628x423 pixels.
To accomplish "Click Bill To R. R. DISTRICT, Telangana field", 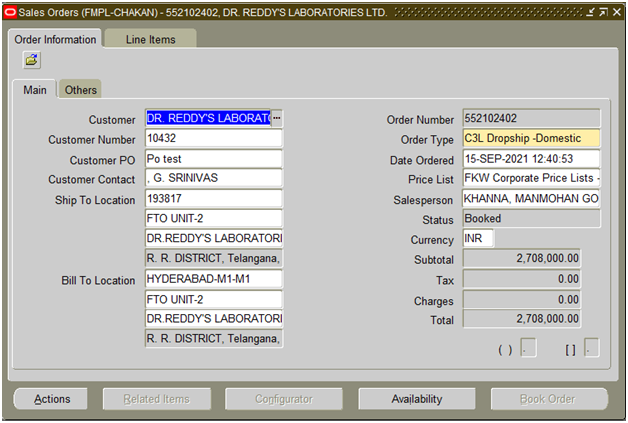I will (214, 339).
